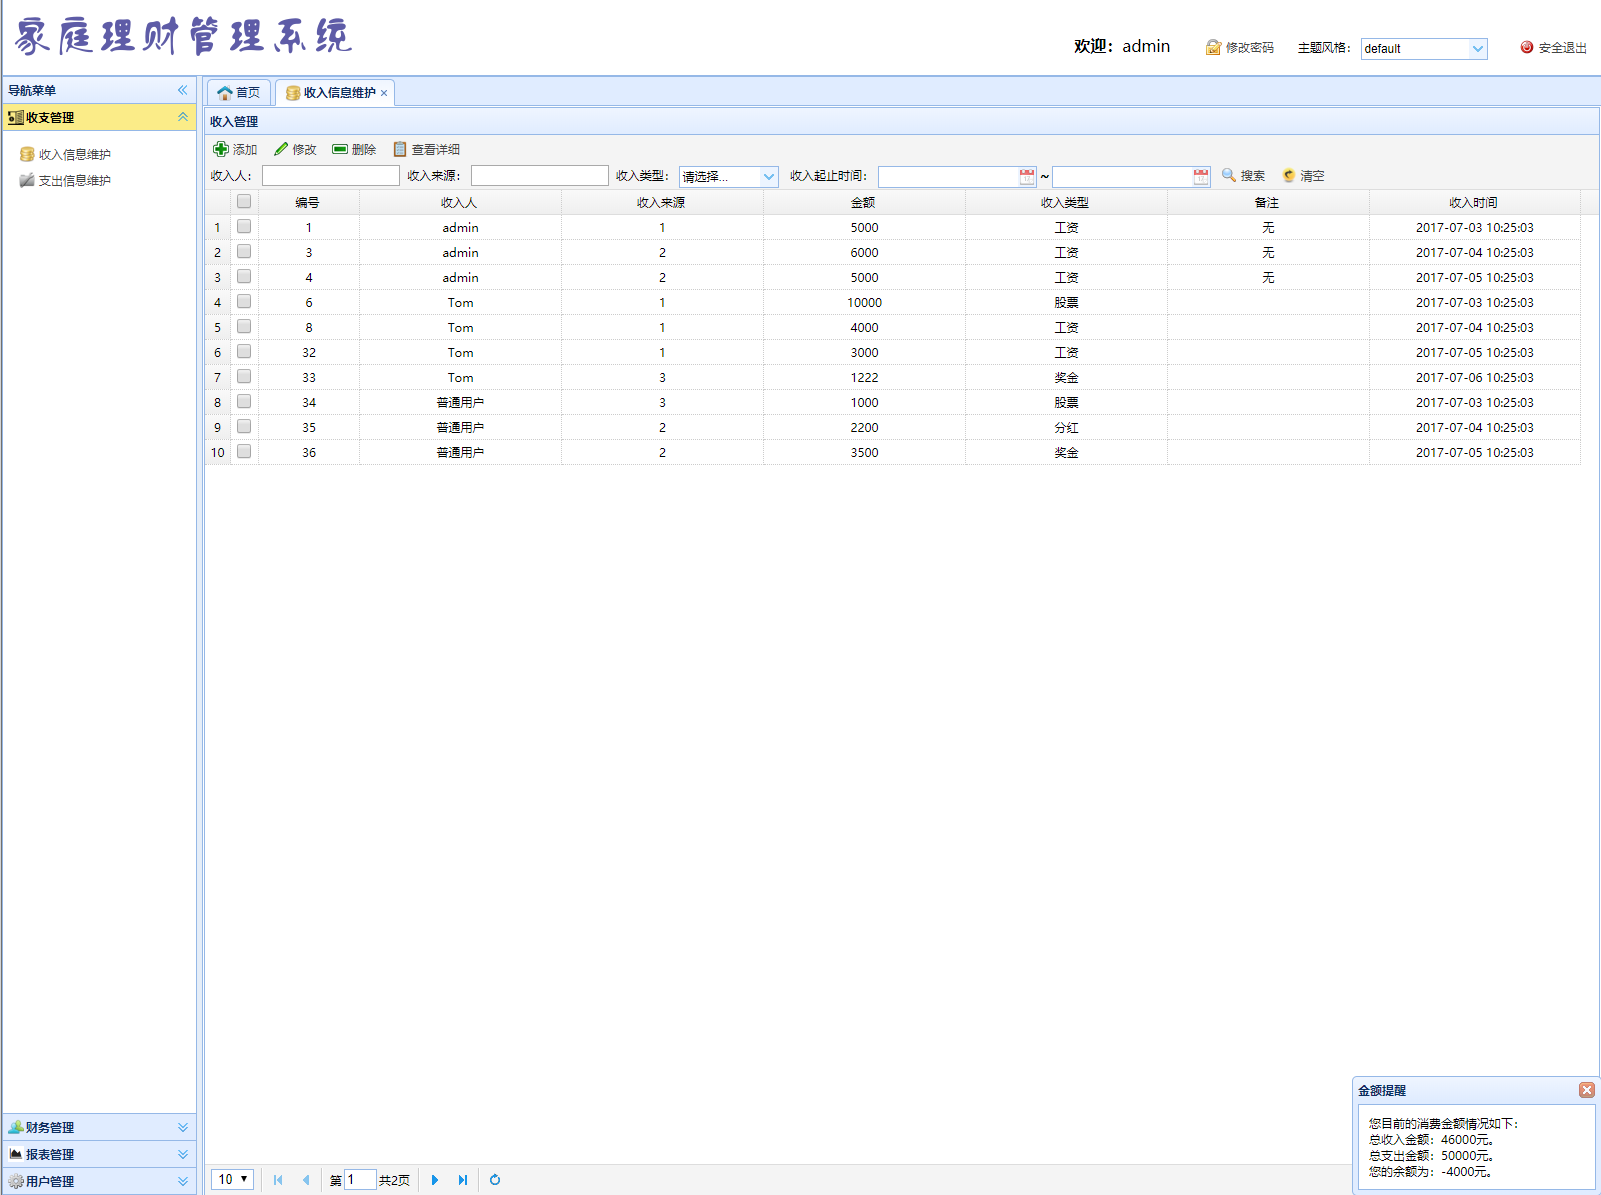Toggle the select-all header checkbox

pyautogui.click(x=244, y=201)
